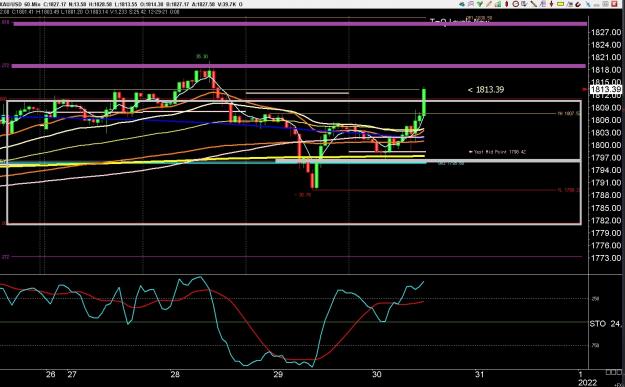This screenshot has width=625, height=387.
Task: Click the round clock toolbar icon
Action: [x=515, y=4]
